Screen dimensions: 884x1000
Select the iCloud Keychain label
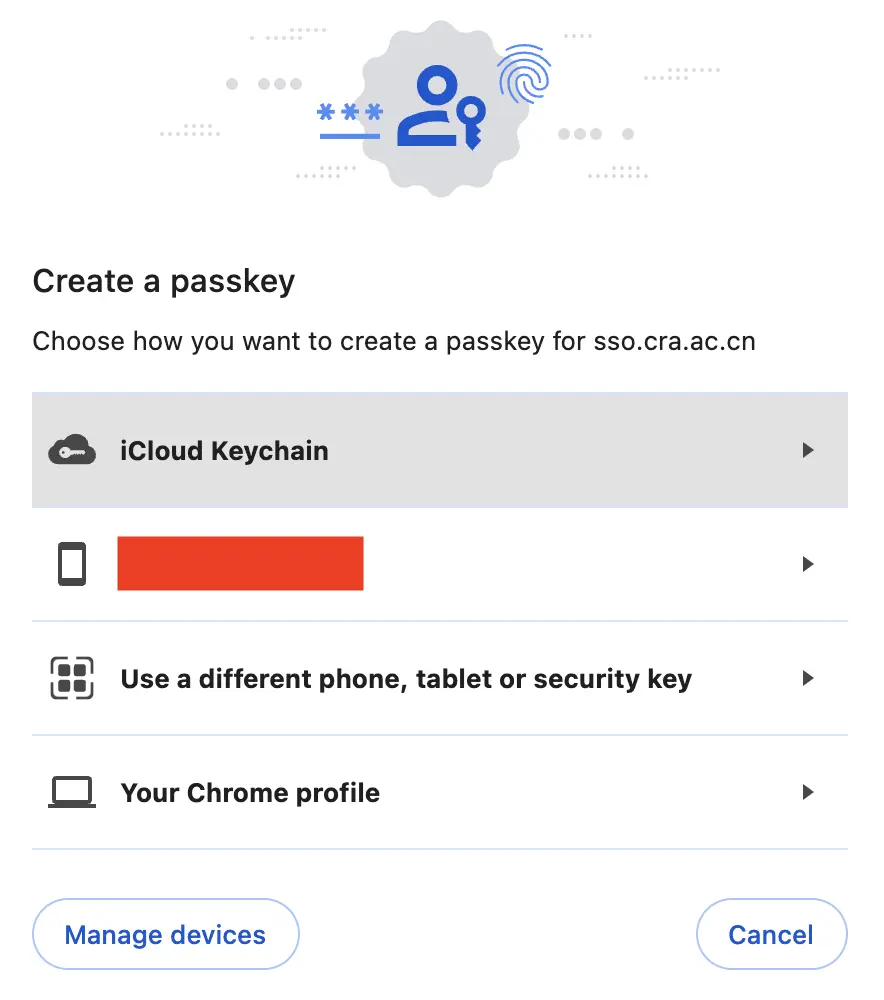(224, 451)
